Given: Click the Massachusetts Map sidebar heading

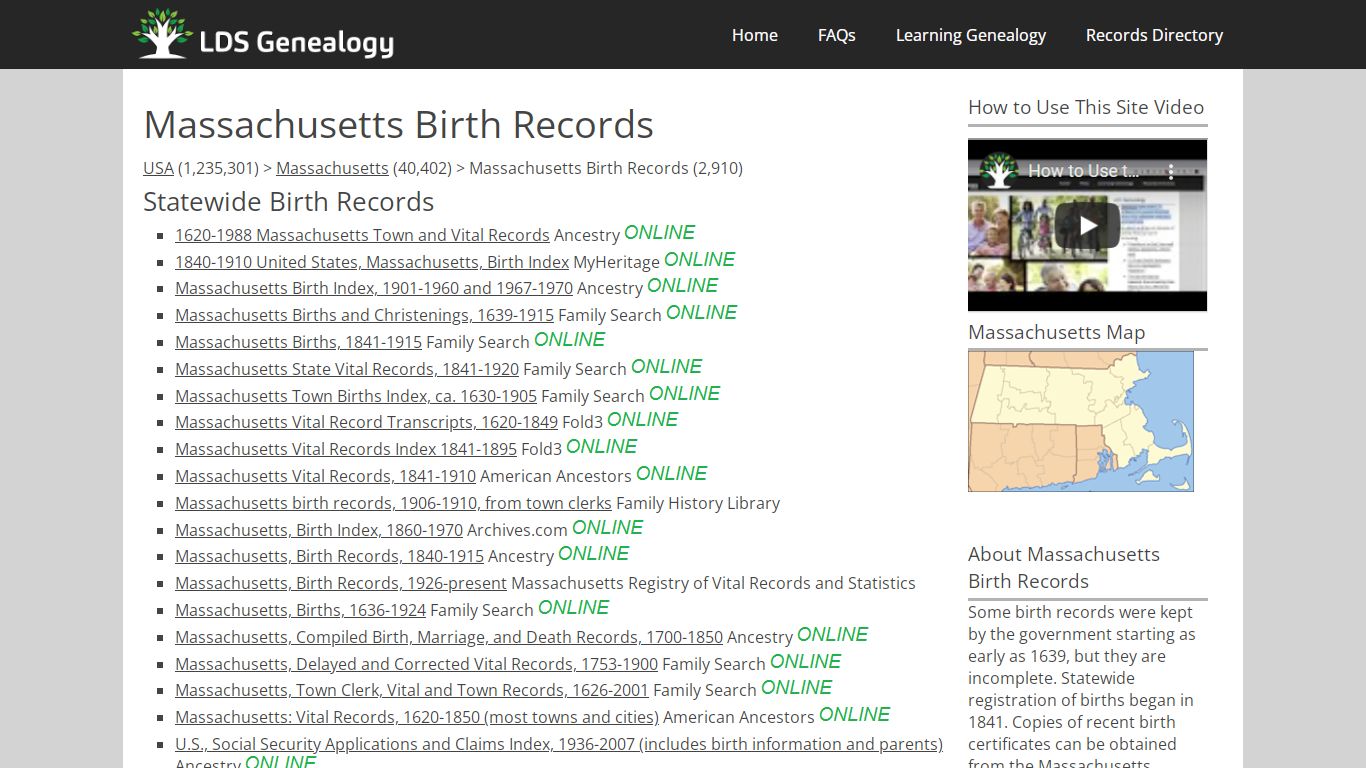Looking at the screenshot, I should pos(1056,332).
